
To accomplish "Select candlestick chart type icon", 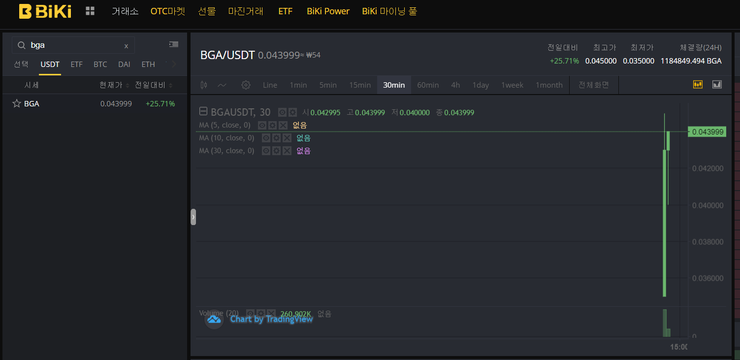I will click(x=204, y=85).
